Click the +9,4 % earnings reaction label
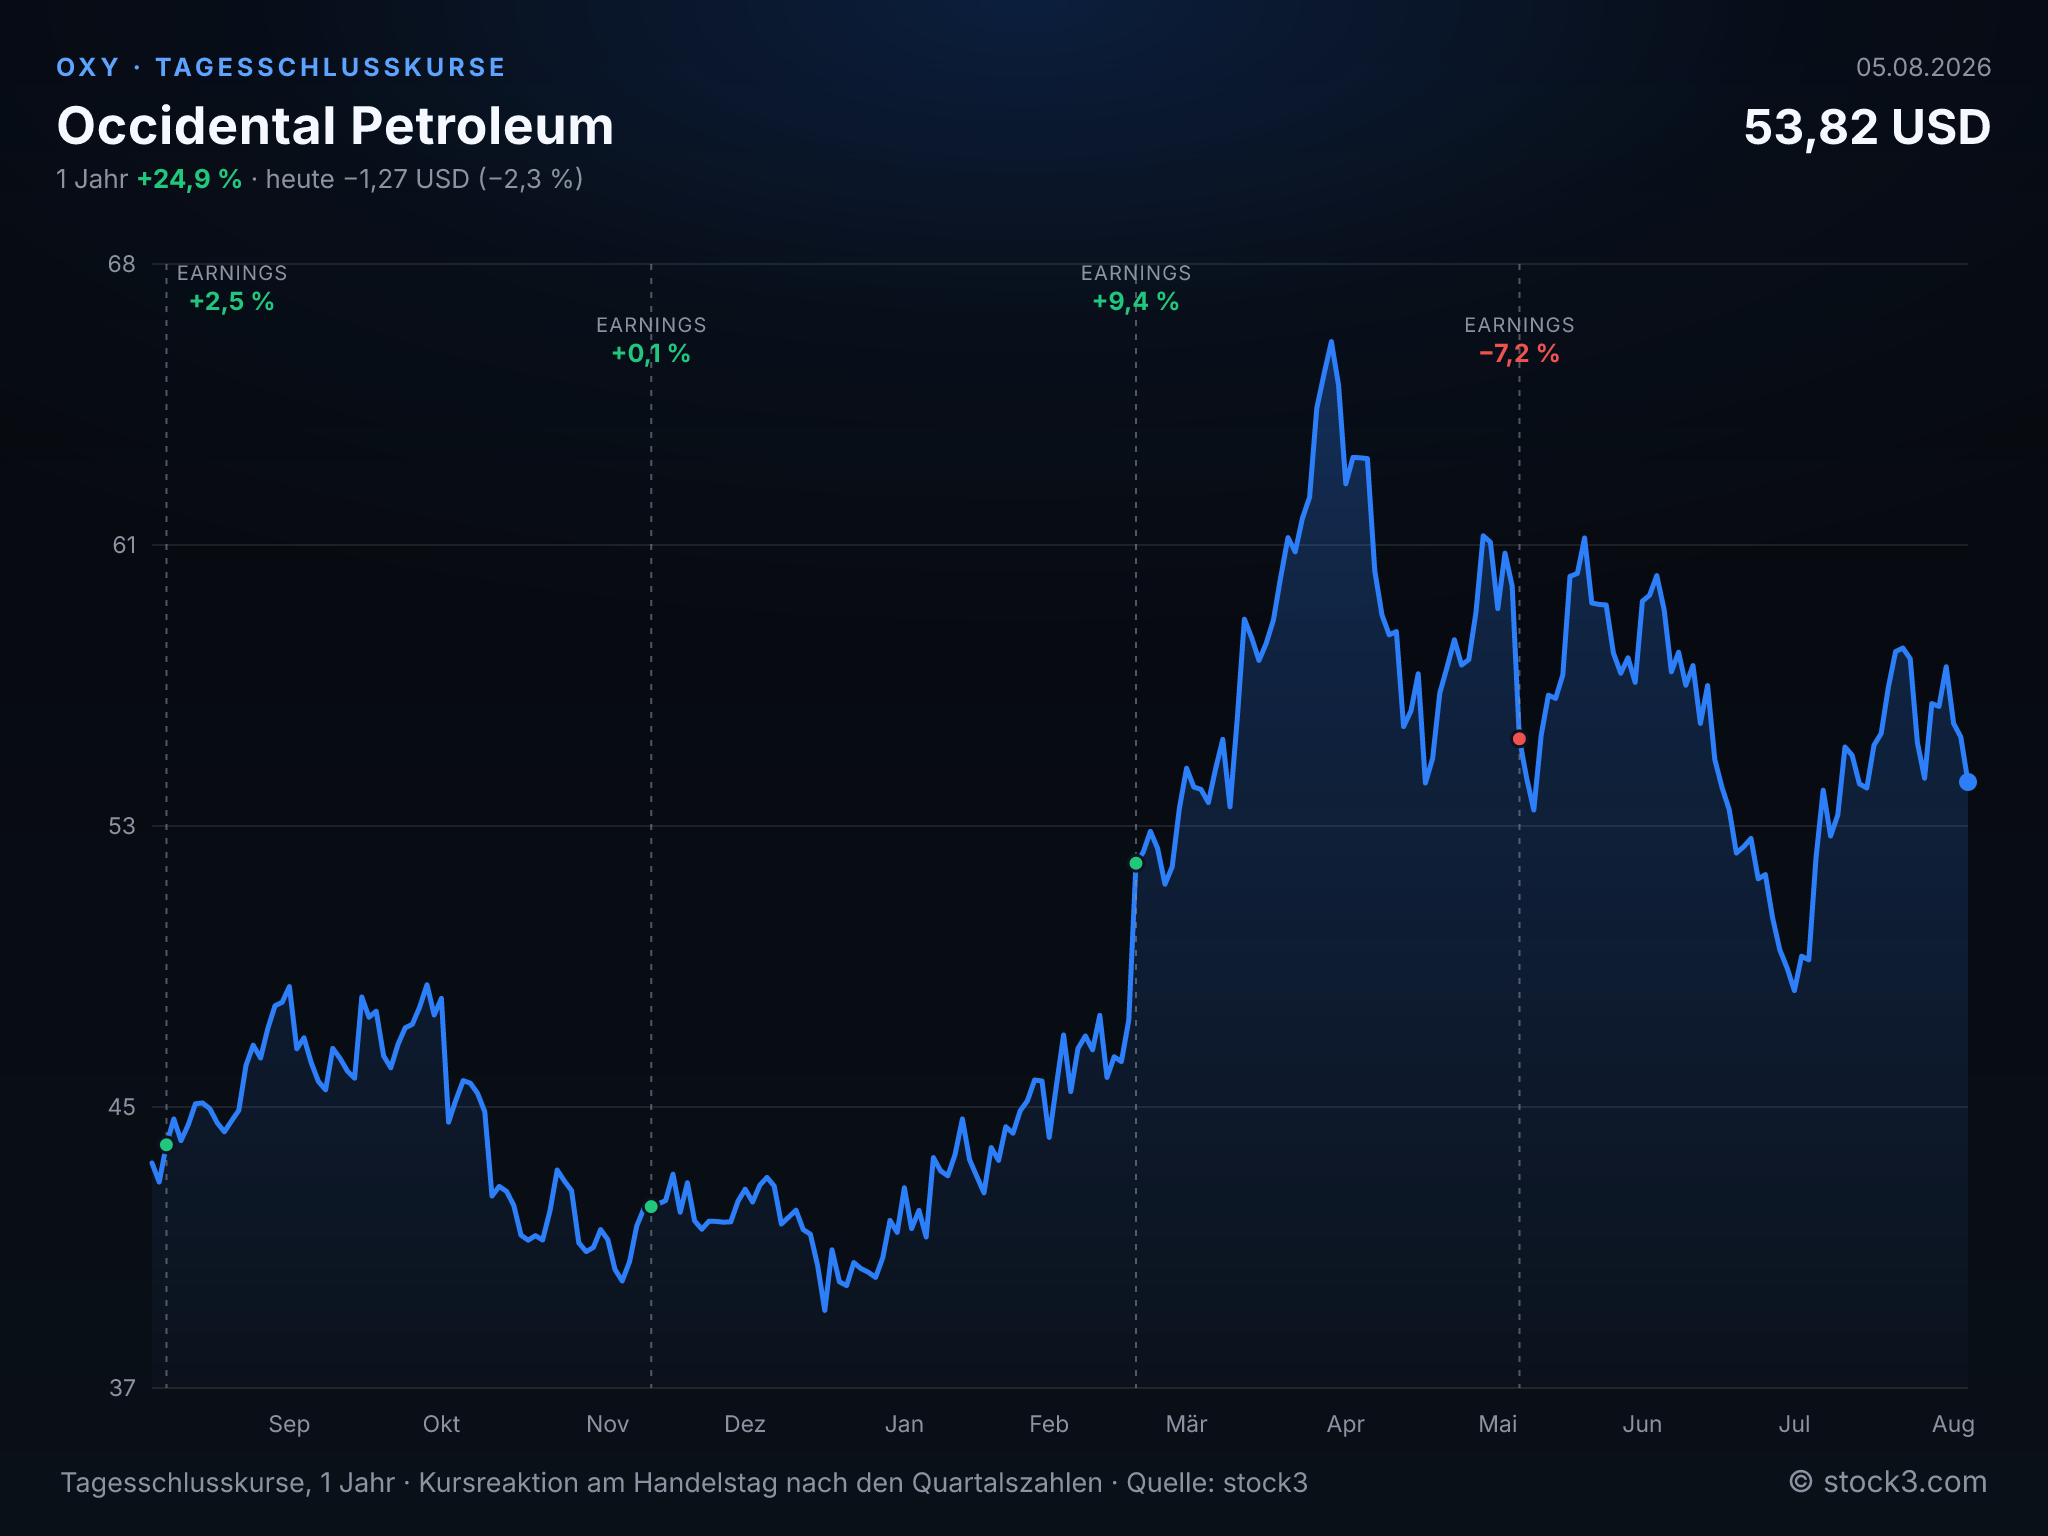The height and width of the screenshot is (1536, 2048). coord(1136,302)
